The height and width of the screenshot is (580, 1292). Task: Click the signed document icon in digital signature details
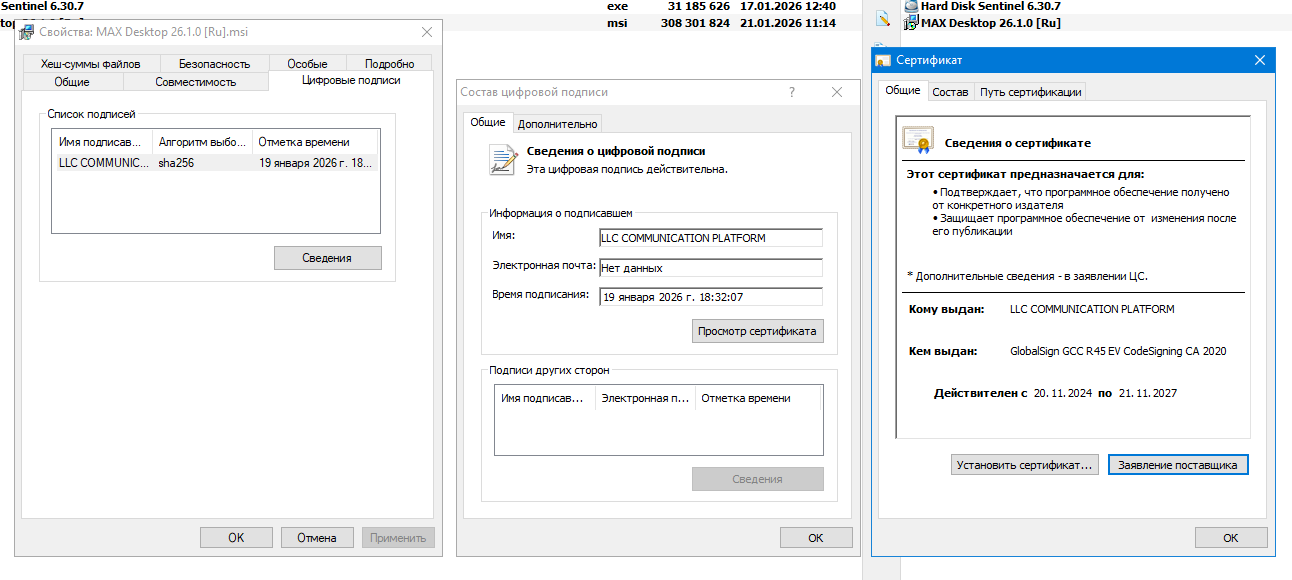(x=502, y=160)
